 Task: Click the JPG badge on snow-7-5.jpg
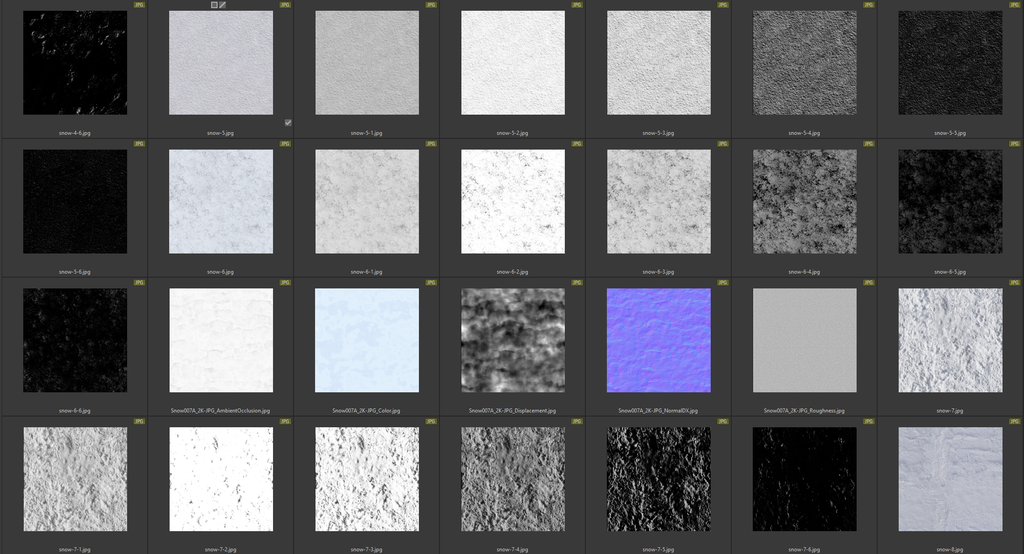tap(724, 422)
